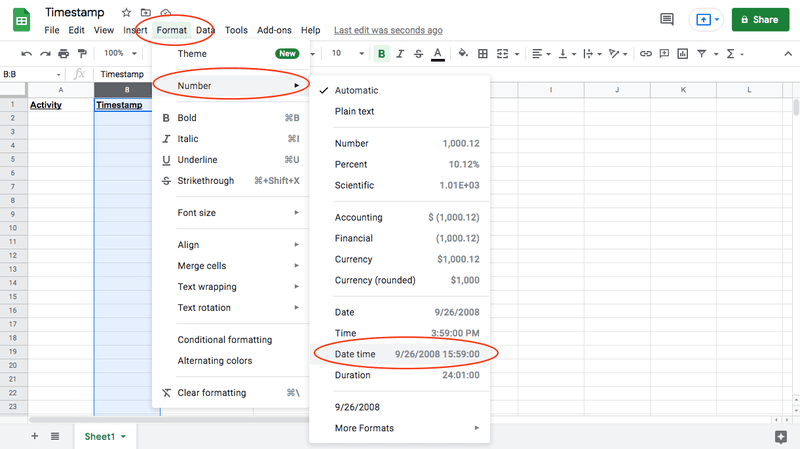The width and height of the screenshot is (800, 449).
Task: Open the text color picker
Action: (x=437, y=54)
